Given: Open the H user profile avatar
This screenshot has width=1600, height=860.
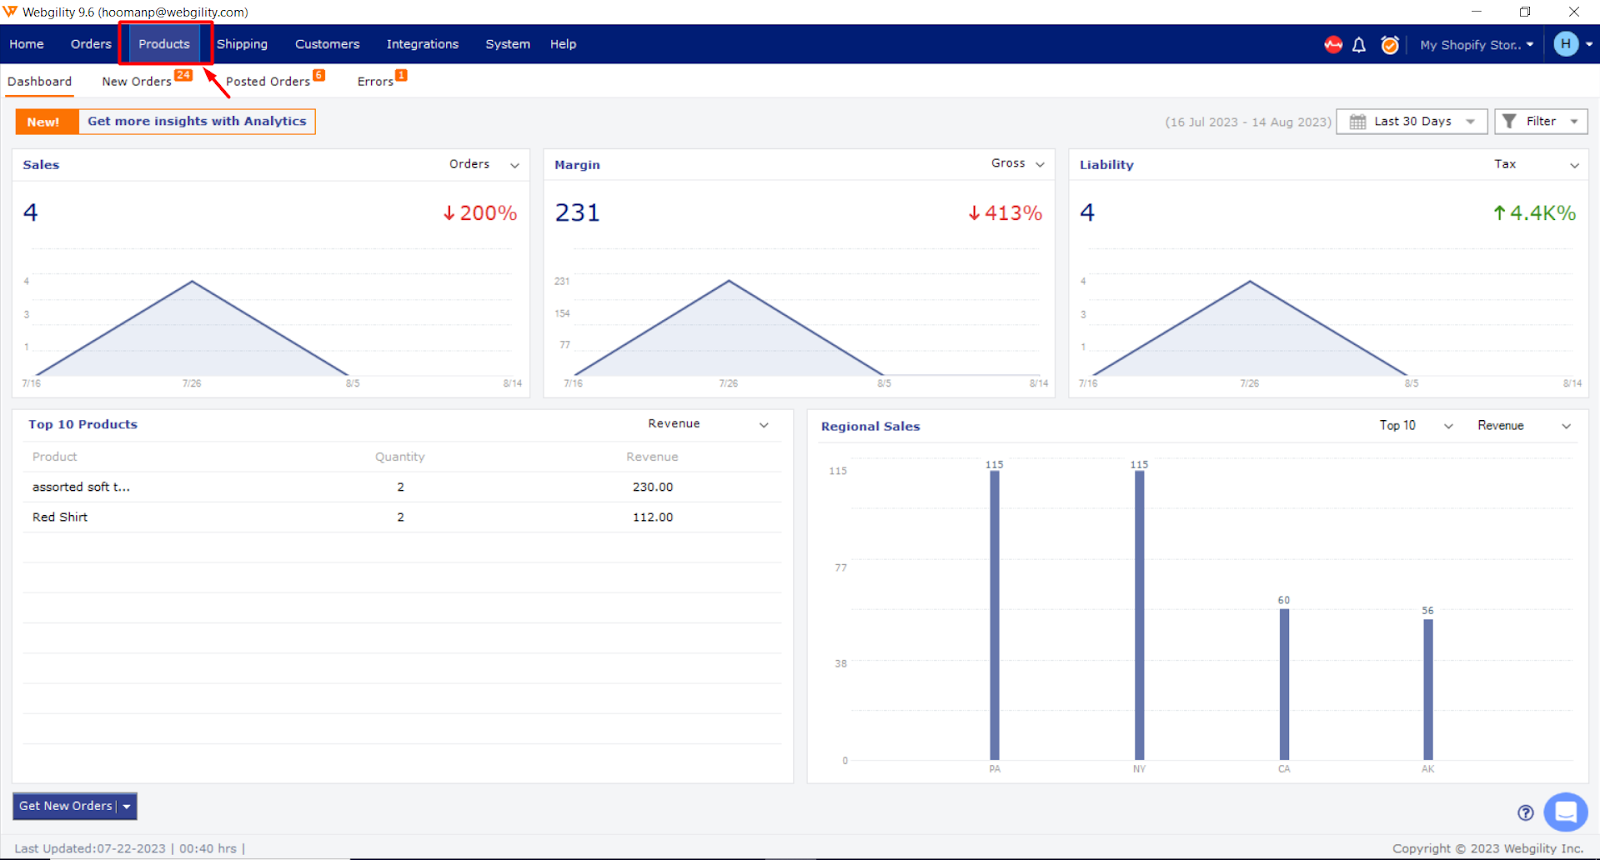Looking at the screenshot, I should coord(1566,44).
